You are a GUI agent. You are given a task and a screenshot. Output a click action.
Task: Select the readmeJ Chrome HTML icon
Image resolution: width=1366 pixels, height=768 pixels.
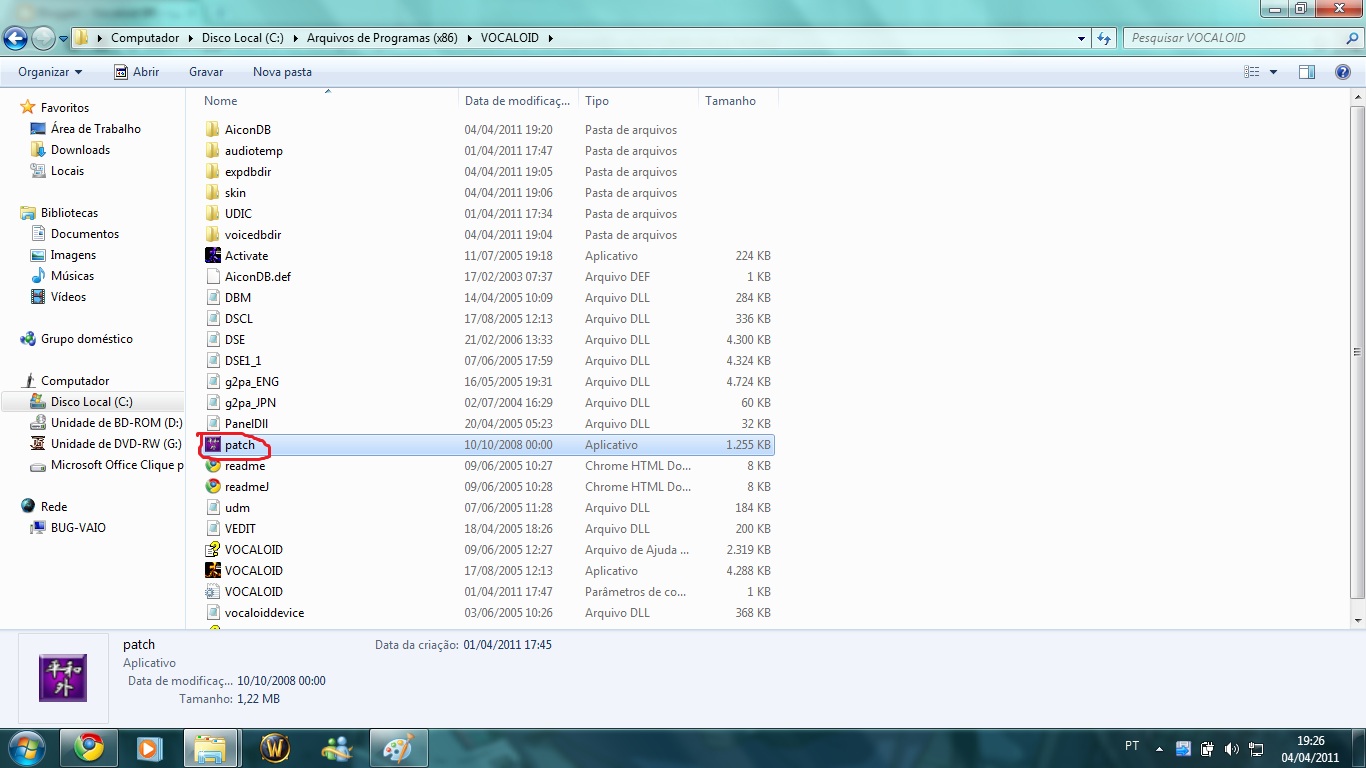[212, 487]
